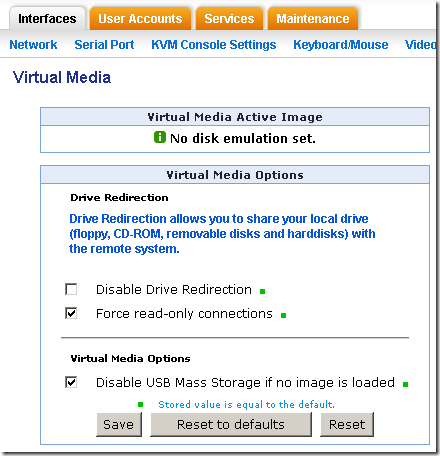Toggle Disable USB Mass Storage checkbox

point(71,382)
